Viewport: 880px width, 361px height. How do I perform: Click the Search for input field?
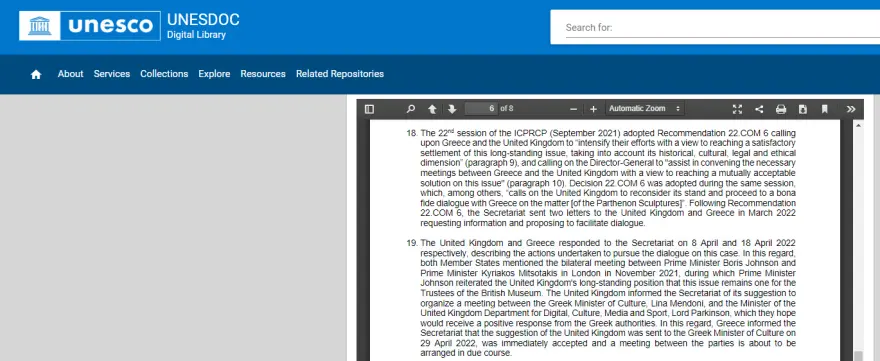pos(722,28)
